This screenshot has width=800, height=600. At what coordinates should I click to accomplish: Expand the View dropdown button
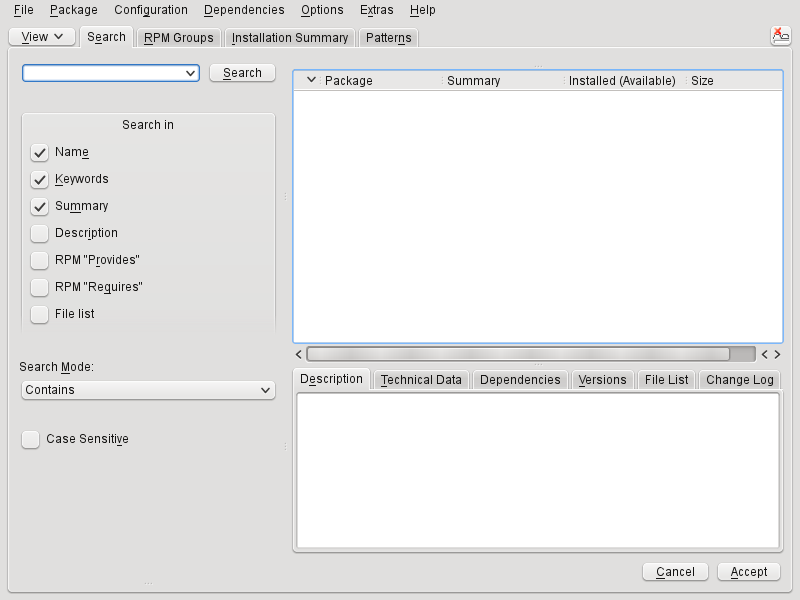pos(42,37)
